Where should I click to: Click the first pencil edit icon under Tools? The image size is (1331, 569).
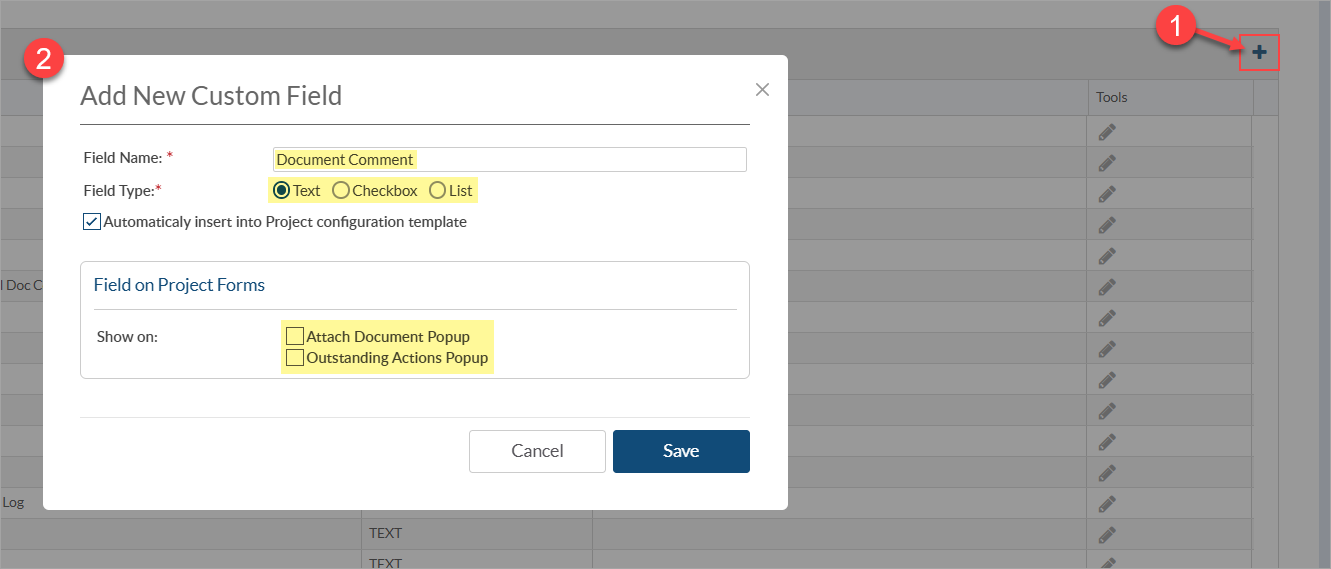click(1106, 132)
